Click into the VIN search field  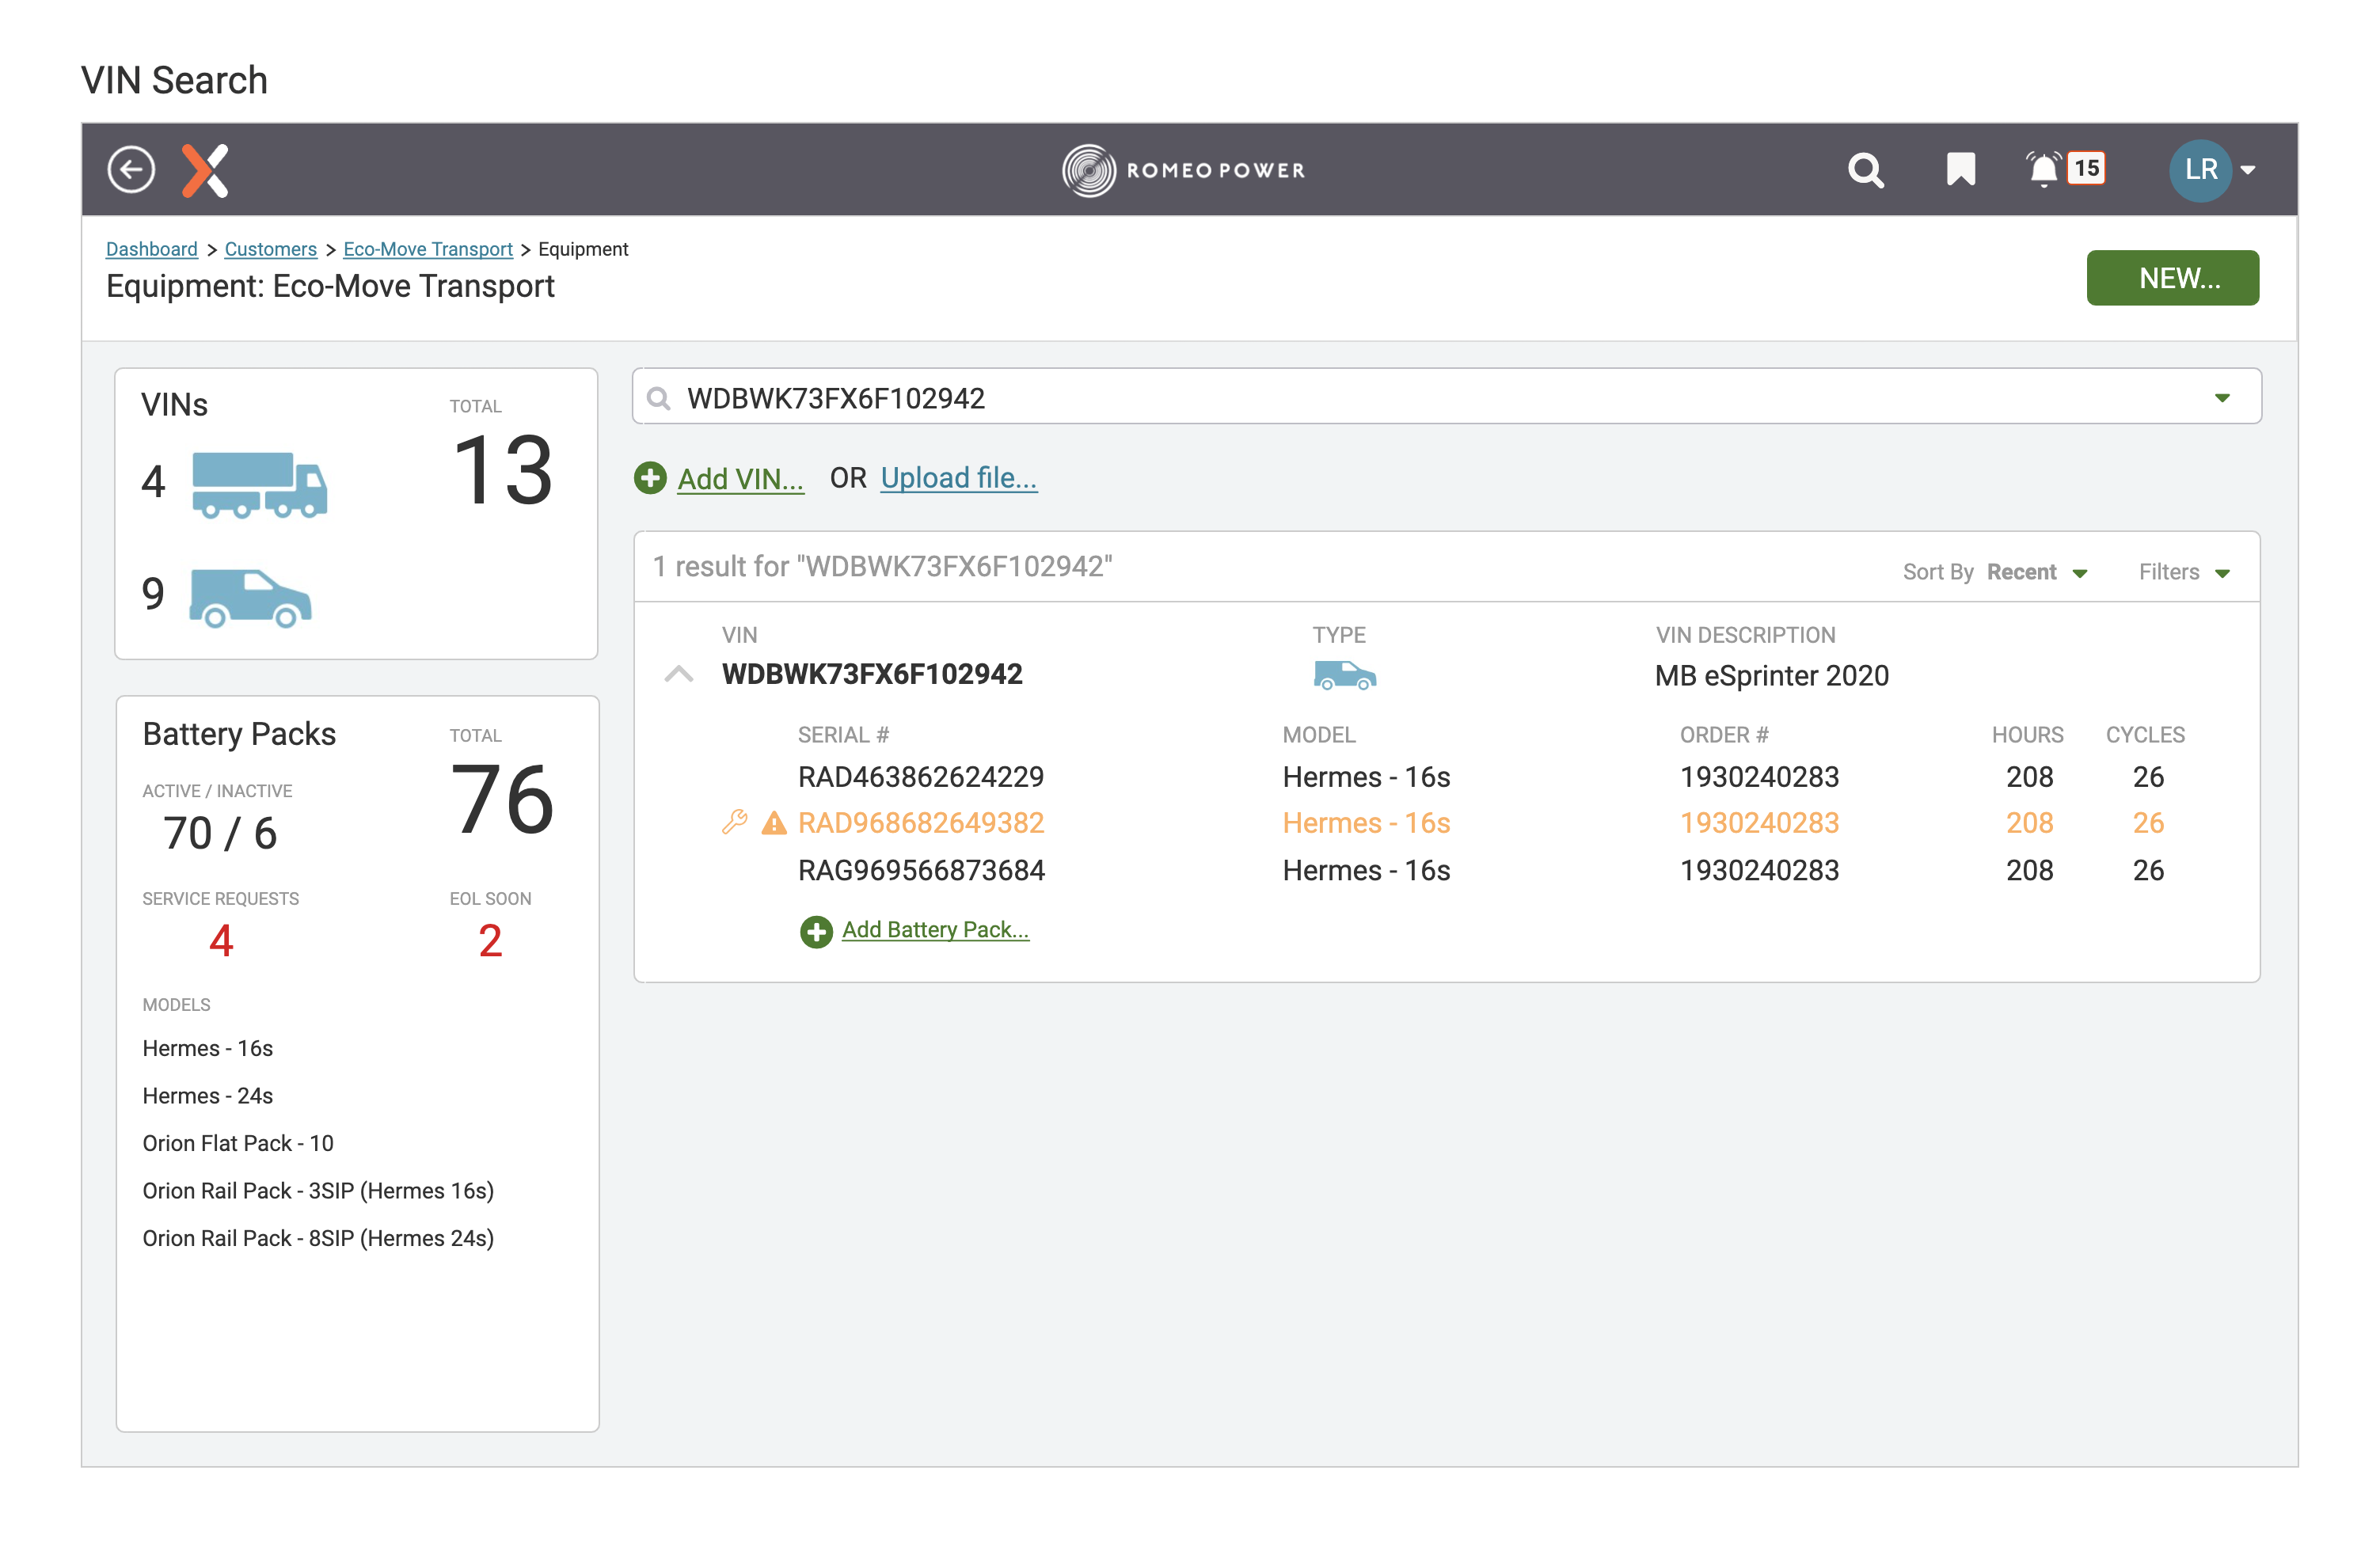(1446, 397)
